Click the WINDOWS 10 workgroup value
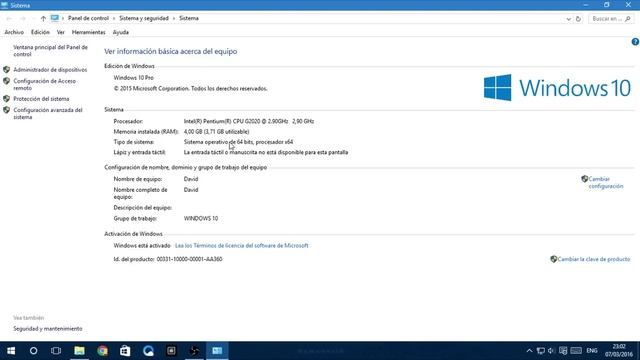 201,218
